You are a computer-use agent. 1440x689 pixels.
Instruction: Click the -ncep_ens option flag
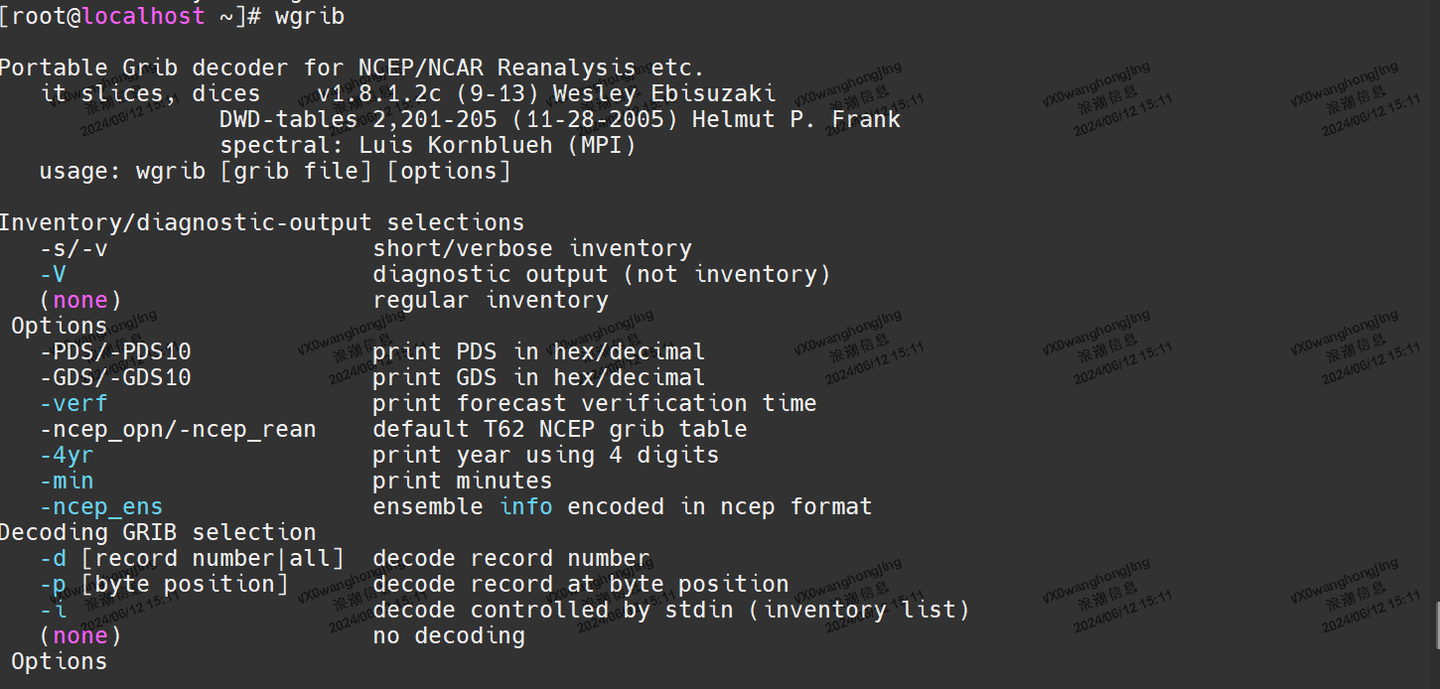101,507
